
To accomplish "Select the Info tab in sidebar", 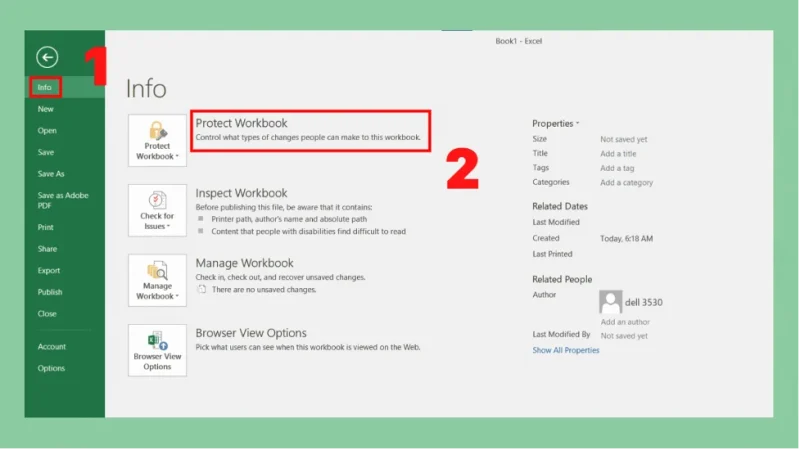I will pyautogui.click(x=45, y=88).
